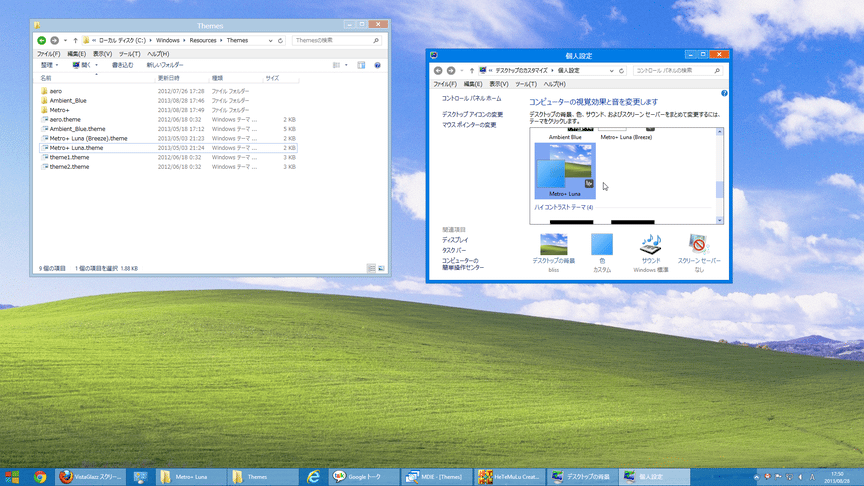Open 編集(E) menu in Themes window

coord(77,54)
